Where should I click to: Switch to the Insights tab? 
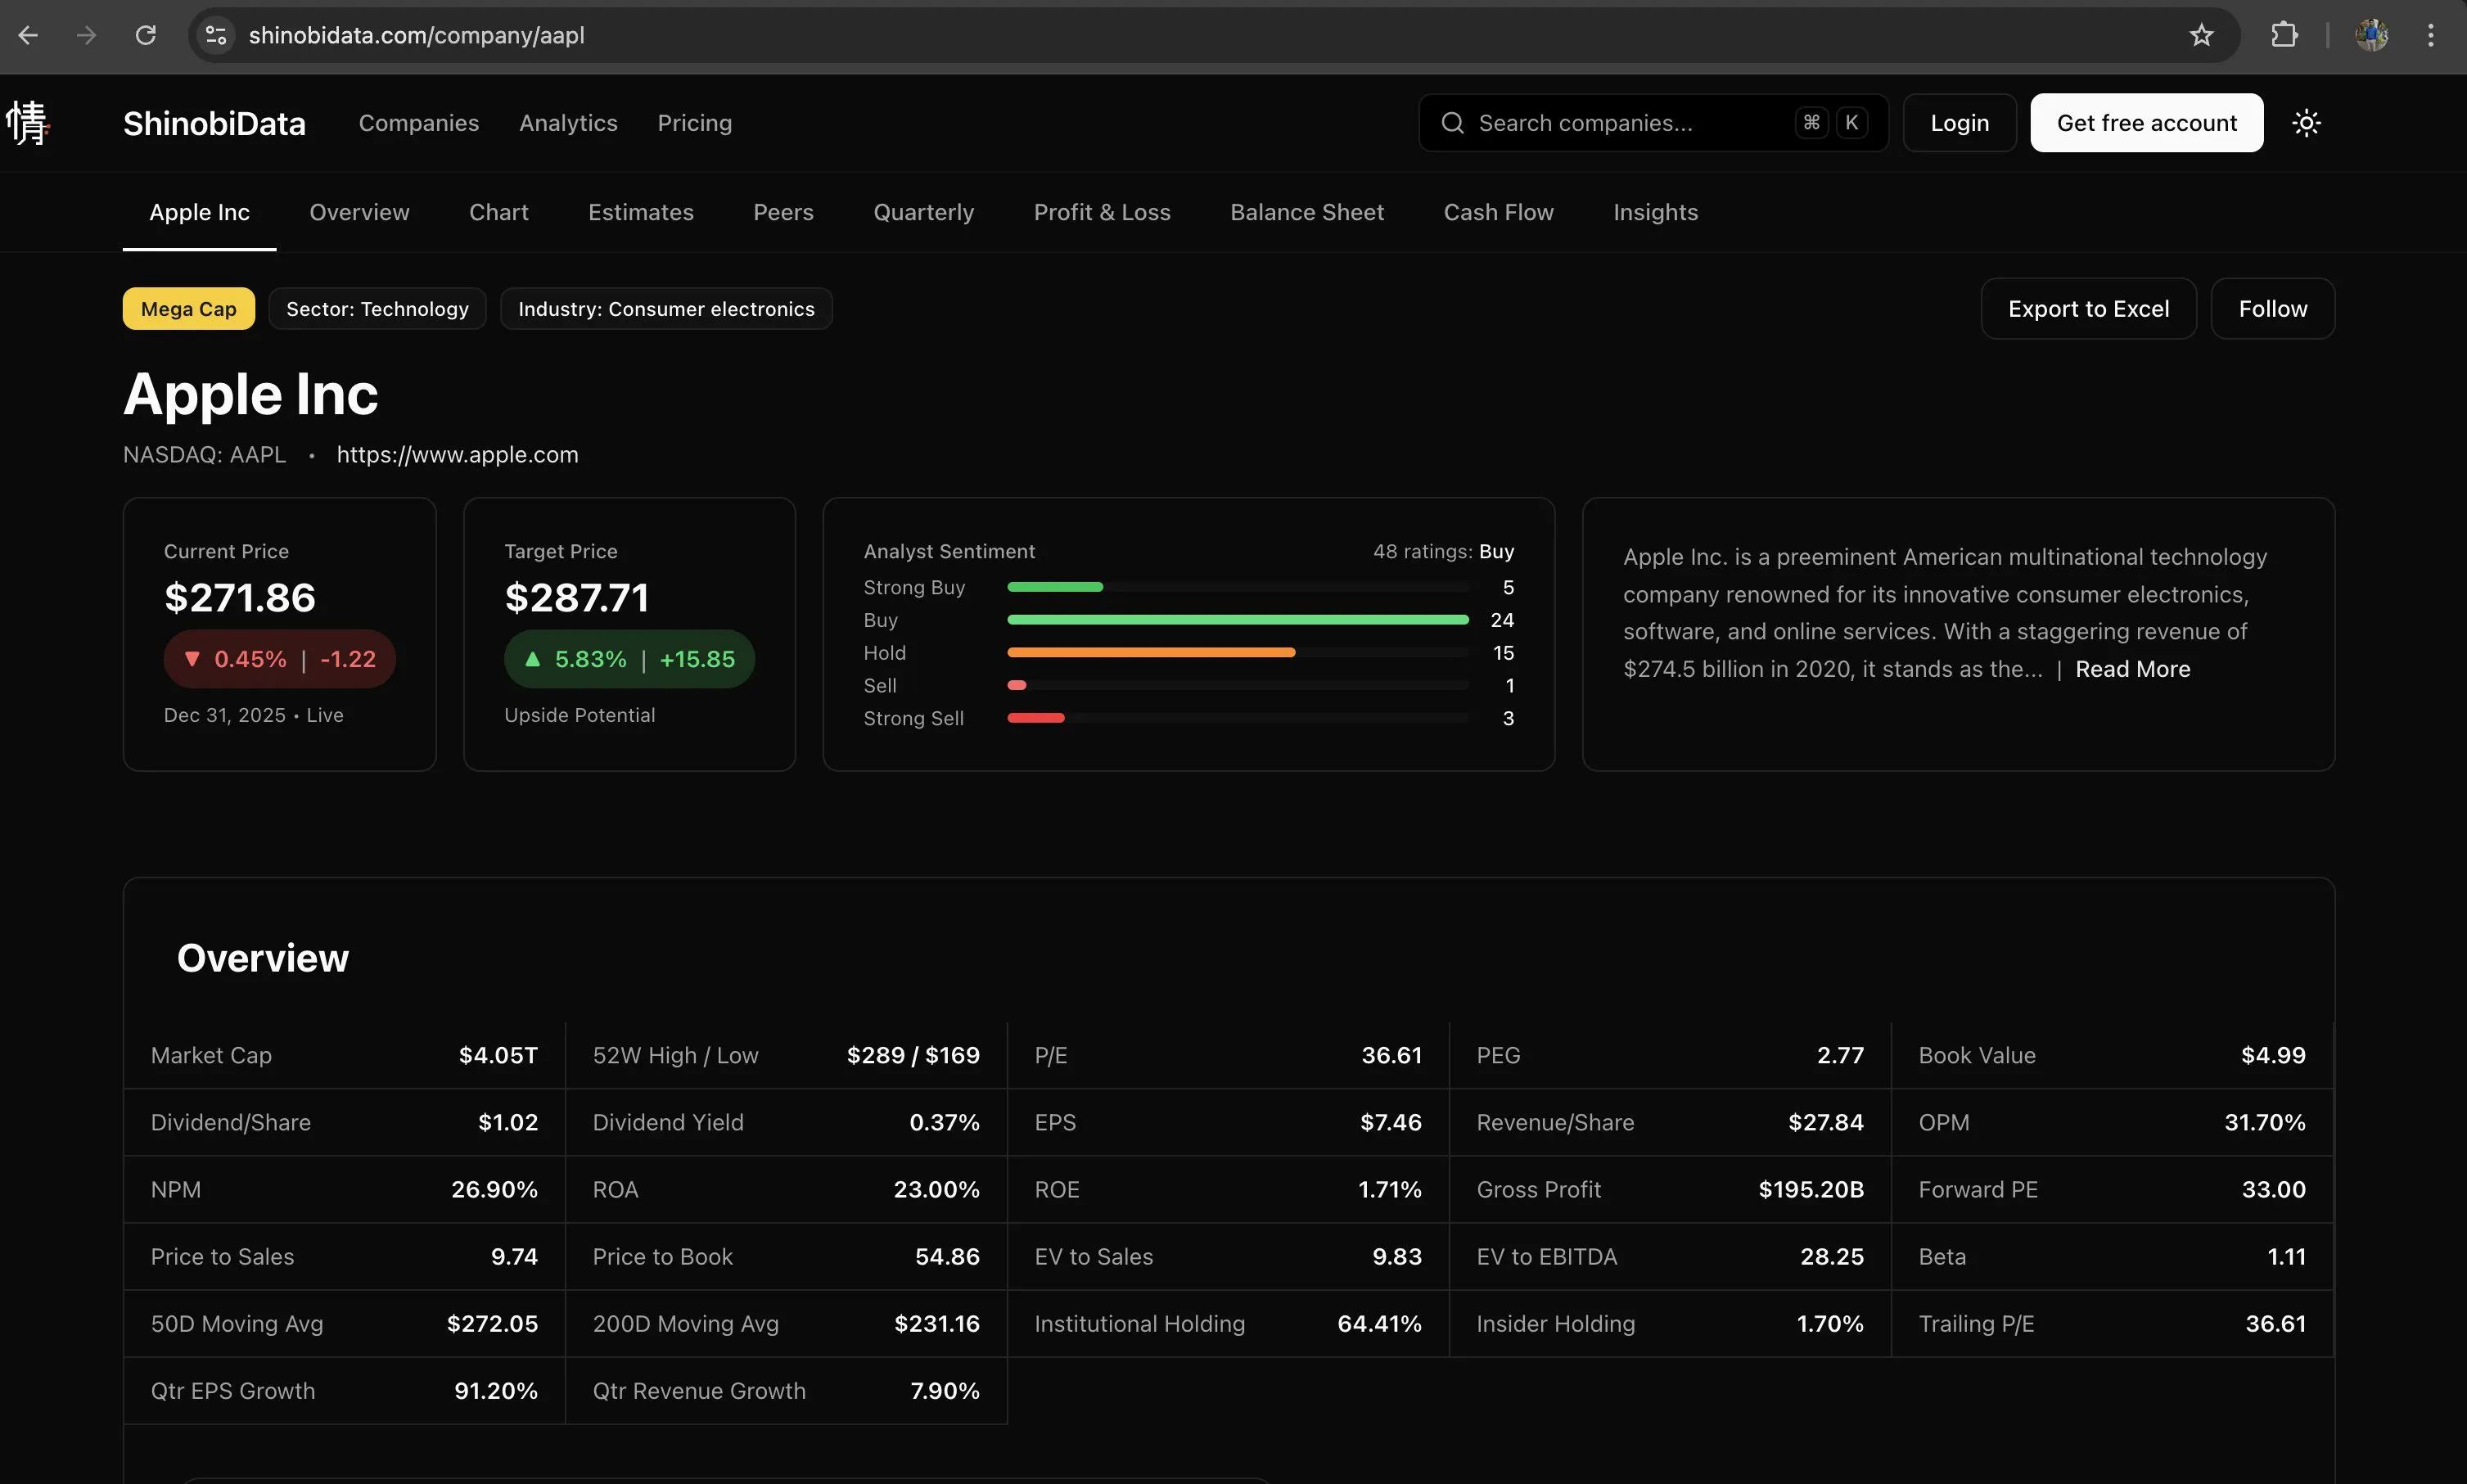[1655, 212]
